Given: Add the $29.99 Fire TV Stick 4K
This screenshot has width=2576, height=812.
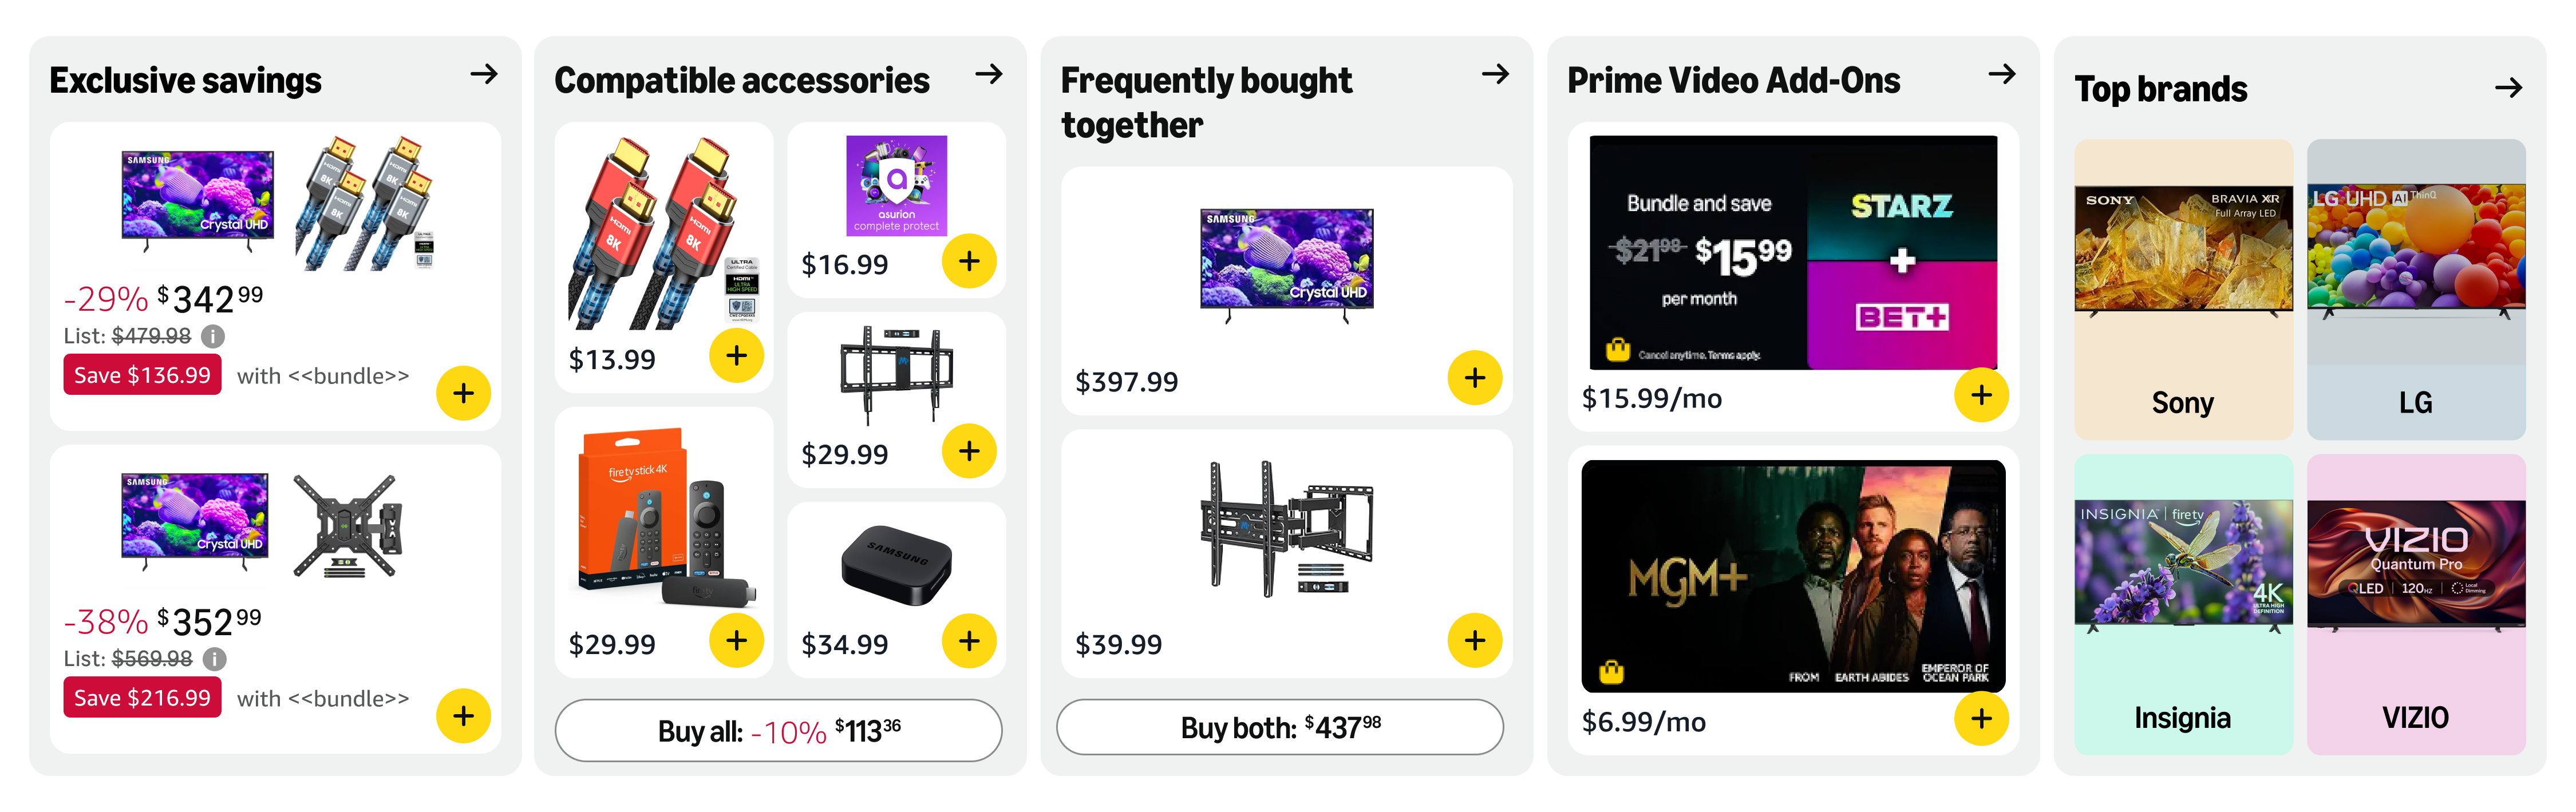Looking at the screenshot, I should pyautogui.click(x=736, y=640).
